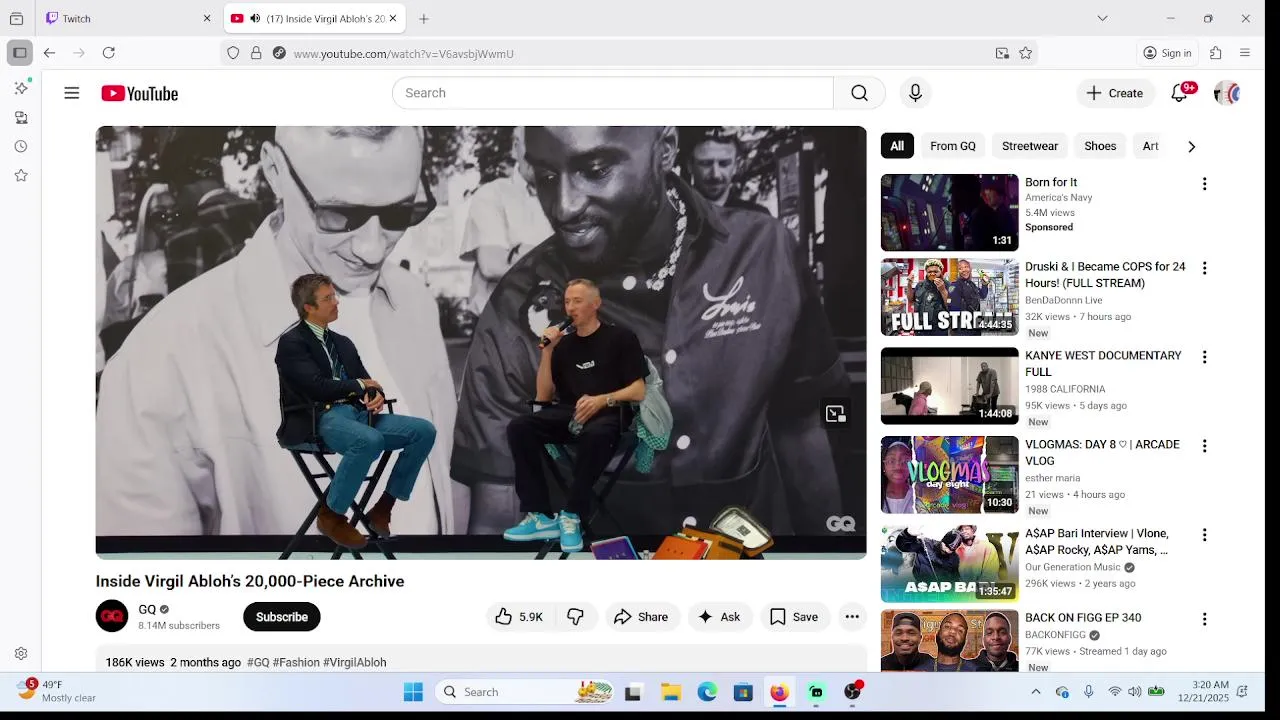
Task: Close the YouTube browser tab
Action: [393, 18]
